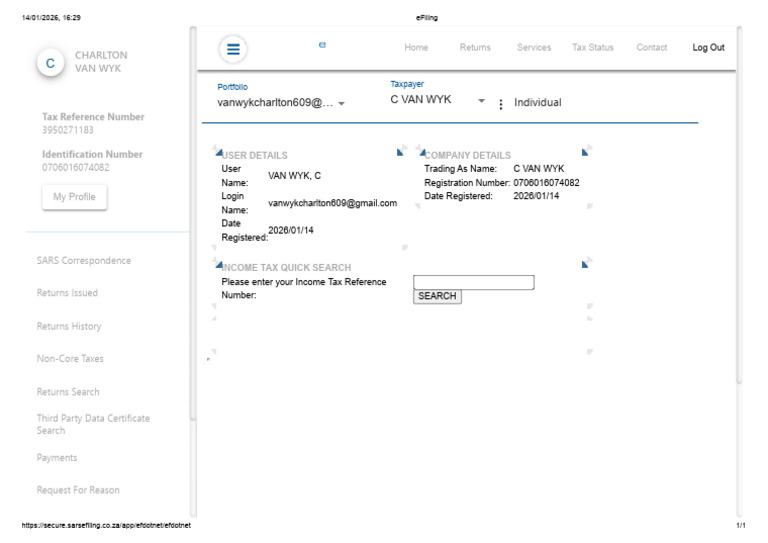Open Returns Search in sidebar

[x=68, y=392]
